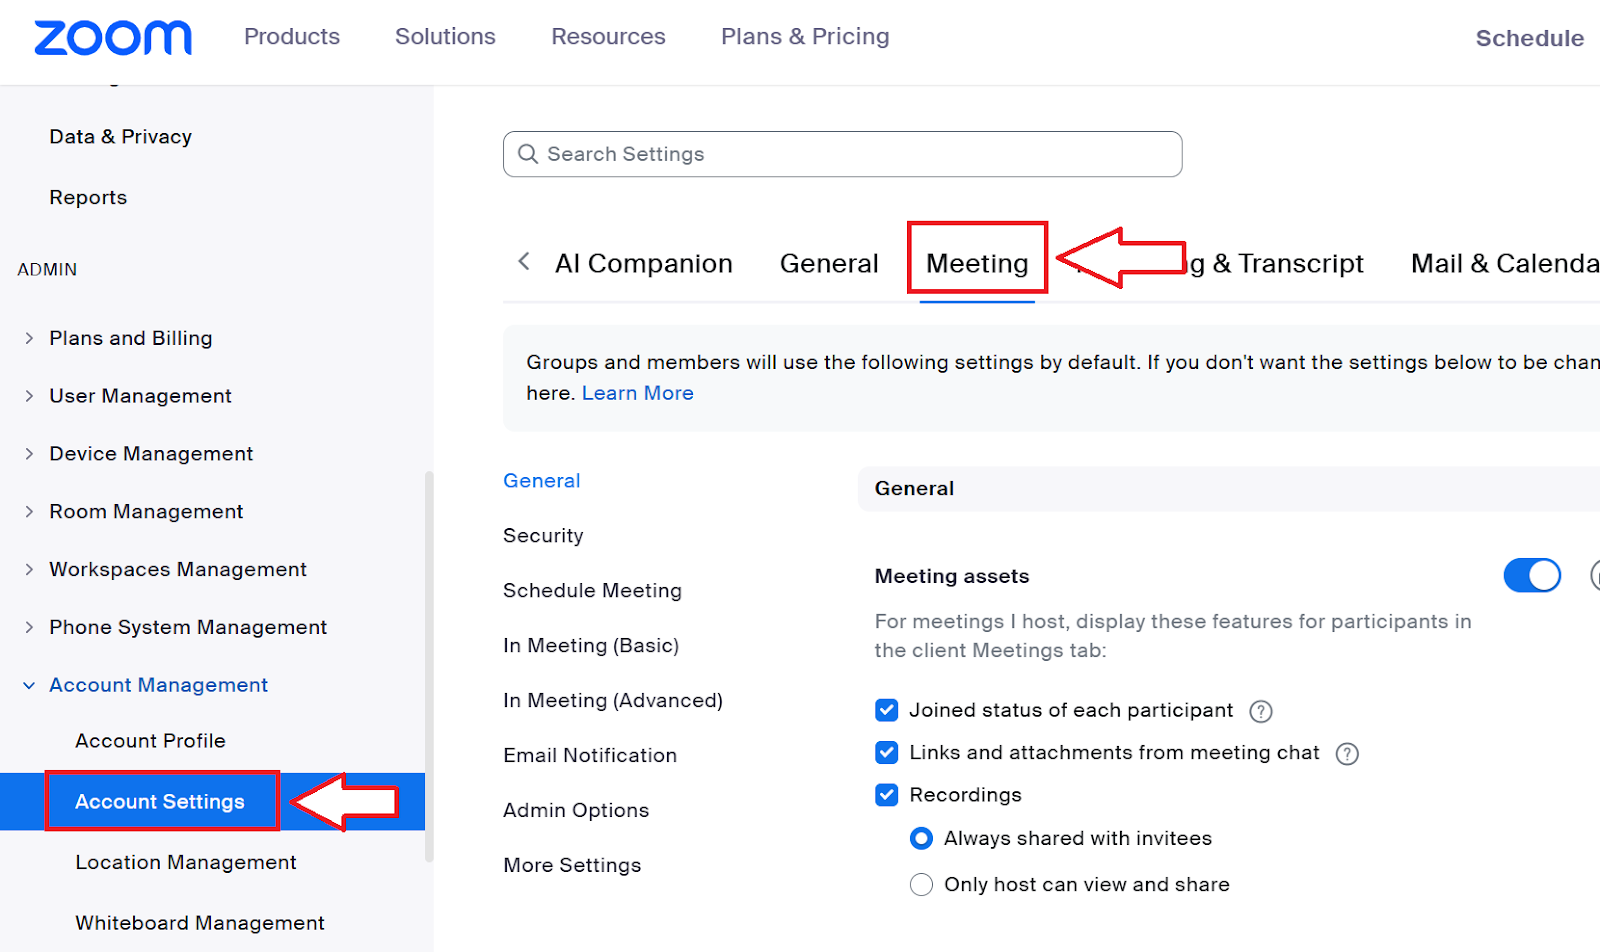The width and height of the screenshot is (1600, 952).
Task: Open Admin Options settings section
Action: pyautogui.click(x=576, y=810)
